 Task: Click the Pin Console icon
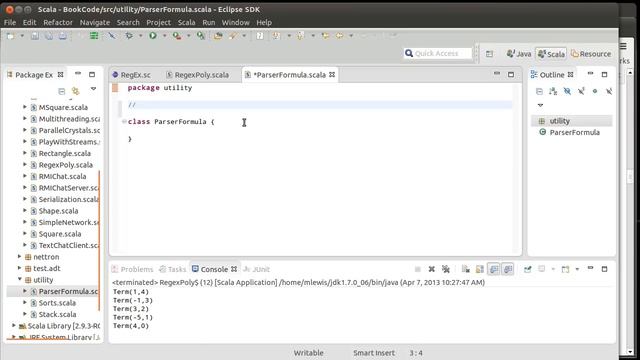click(528, 269)
